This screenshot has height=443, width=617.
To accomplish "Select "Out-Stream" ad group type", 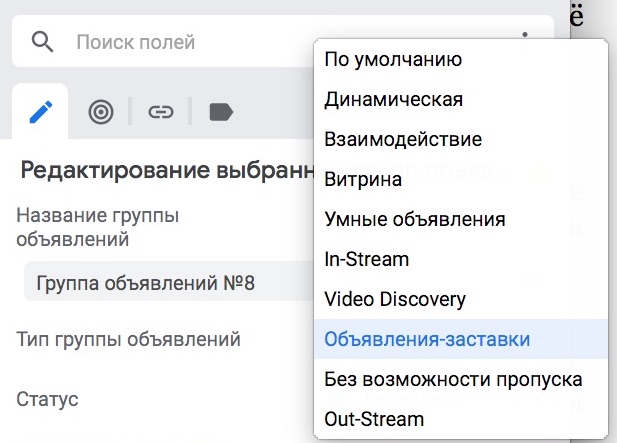I will coord(374,419).
